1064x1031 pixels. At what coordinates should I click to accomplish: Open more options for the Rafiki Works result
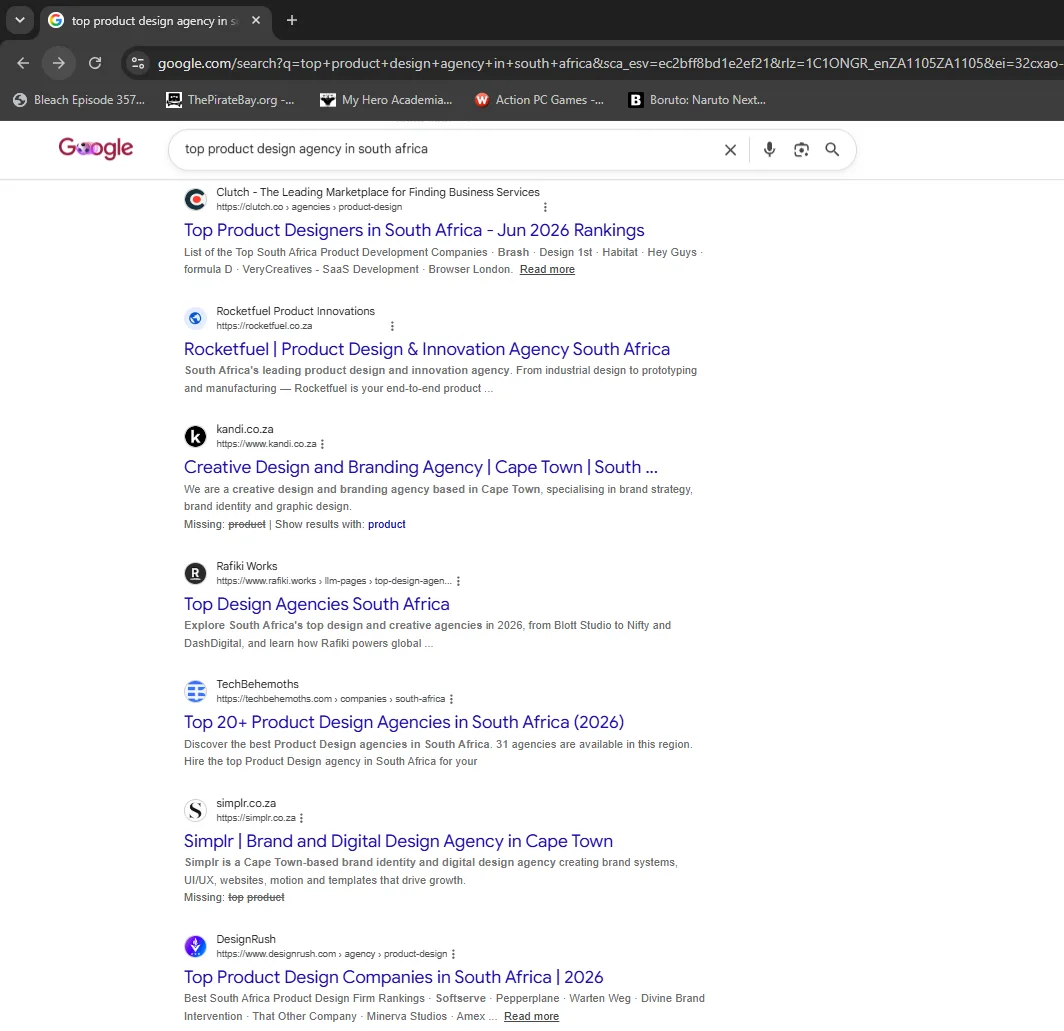point(458,582)
